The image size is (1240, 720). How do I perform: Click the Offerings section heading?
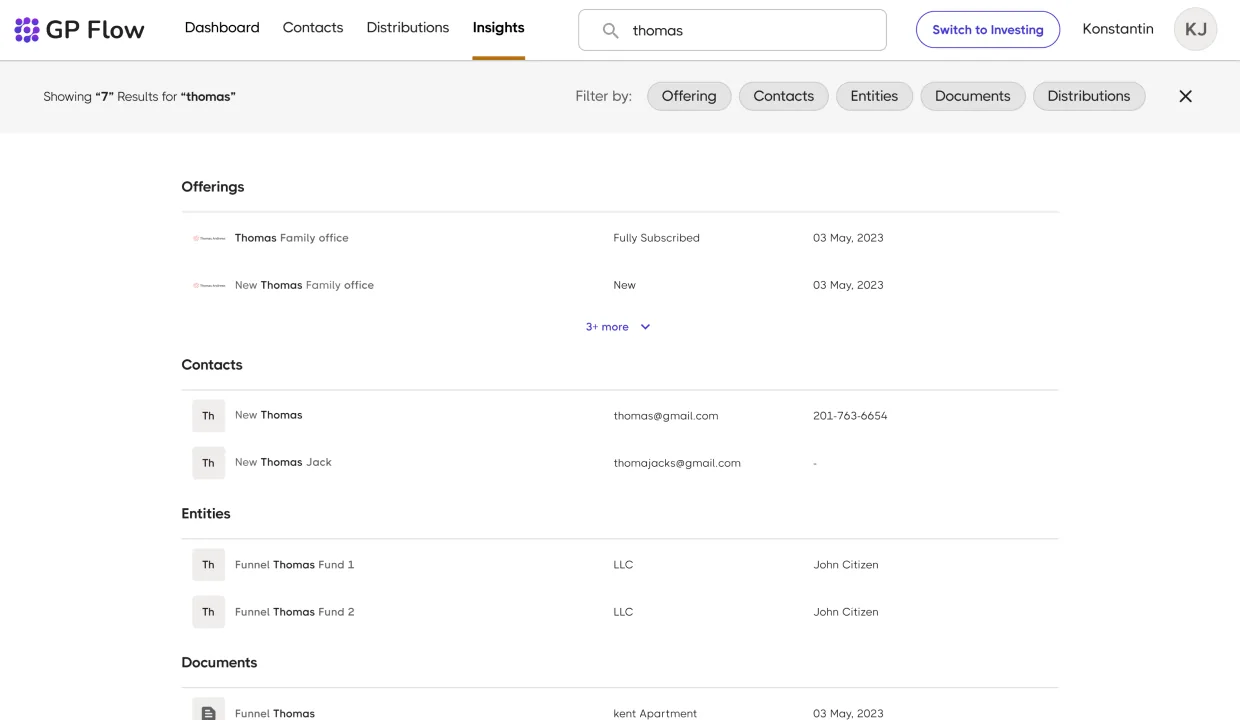pos(213,187)
